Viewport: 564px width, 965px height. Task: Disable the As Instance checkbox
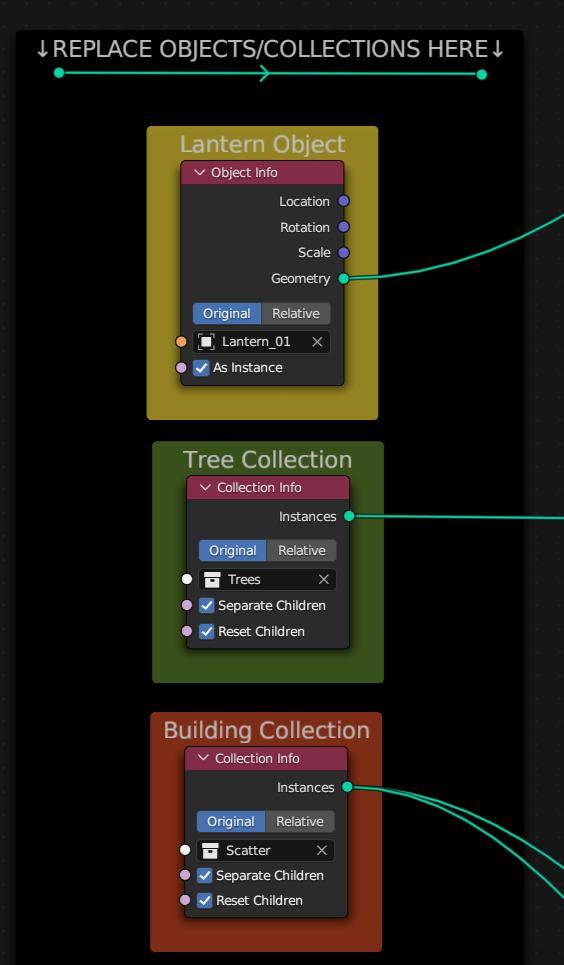[201, 367]
